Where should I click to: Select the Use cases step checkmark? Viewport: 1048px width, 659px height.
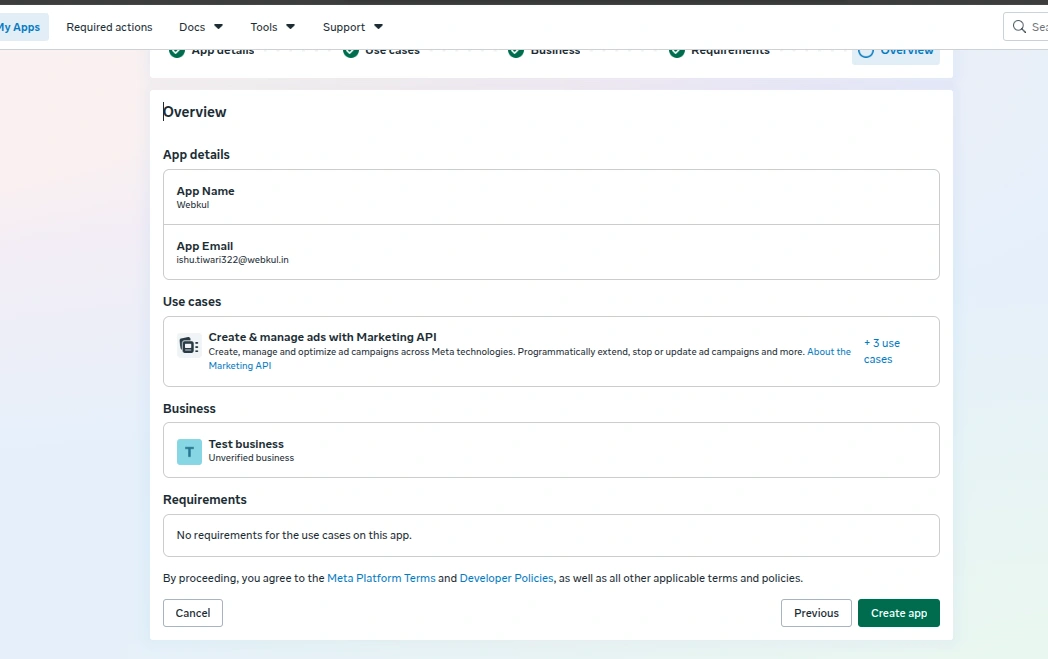click(351, 52)
